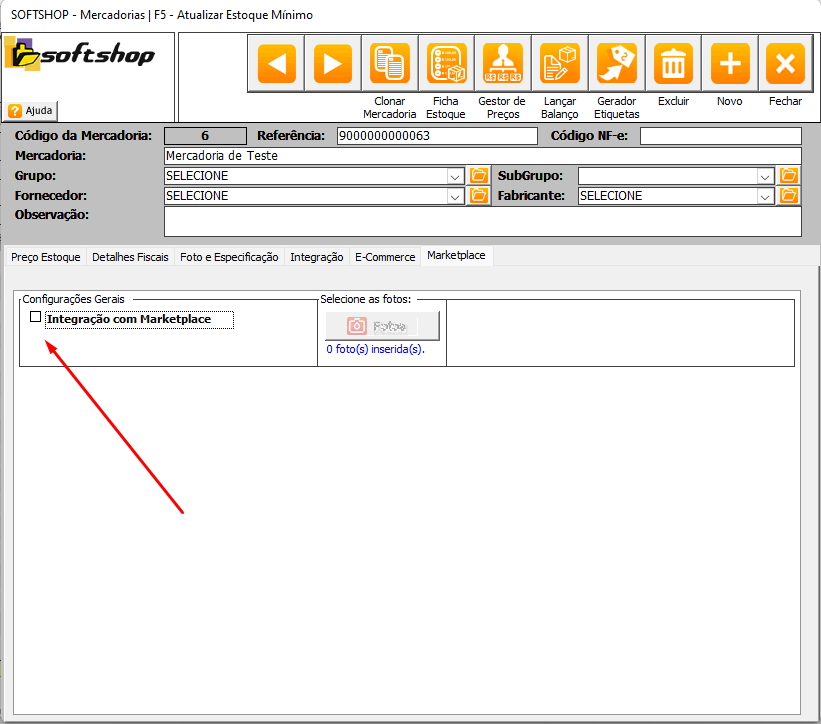821x724 pixels.
Task: Click the Lançar Balanço icon
Action: (559, 64)
